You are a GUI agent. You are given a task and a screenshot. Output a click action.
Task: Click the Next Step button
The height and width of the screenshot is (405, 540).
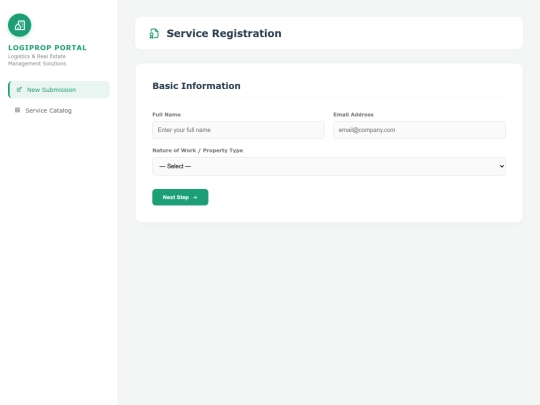pyautogui.click(x=180, y=197)
